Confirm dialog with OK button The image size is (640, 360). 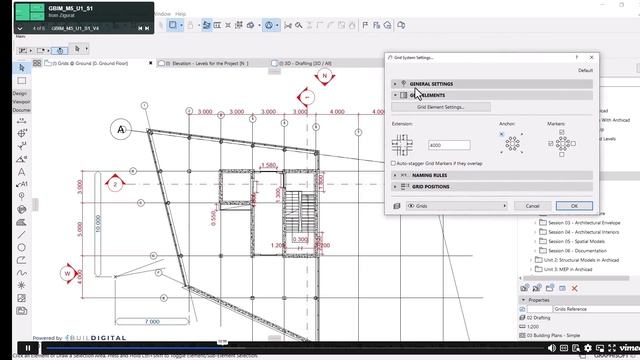coord(574,206)
